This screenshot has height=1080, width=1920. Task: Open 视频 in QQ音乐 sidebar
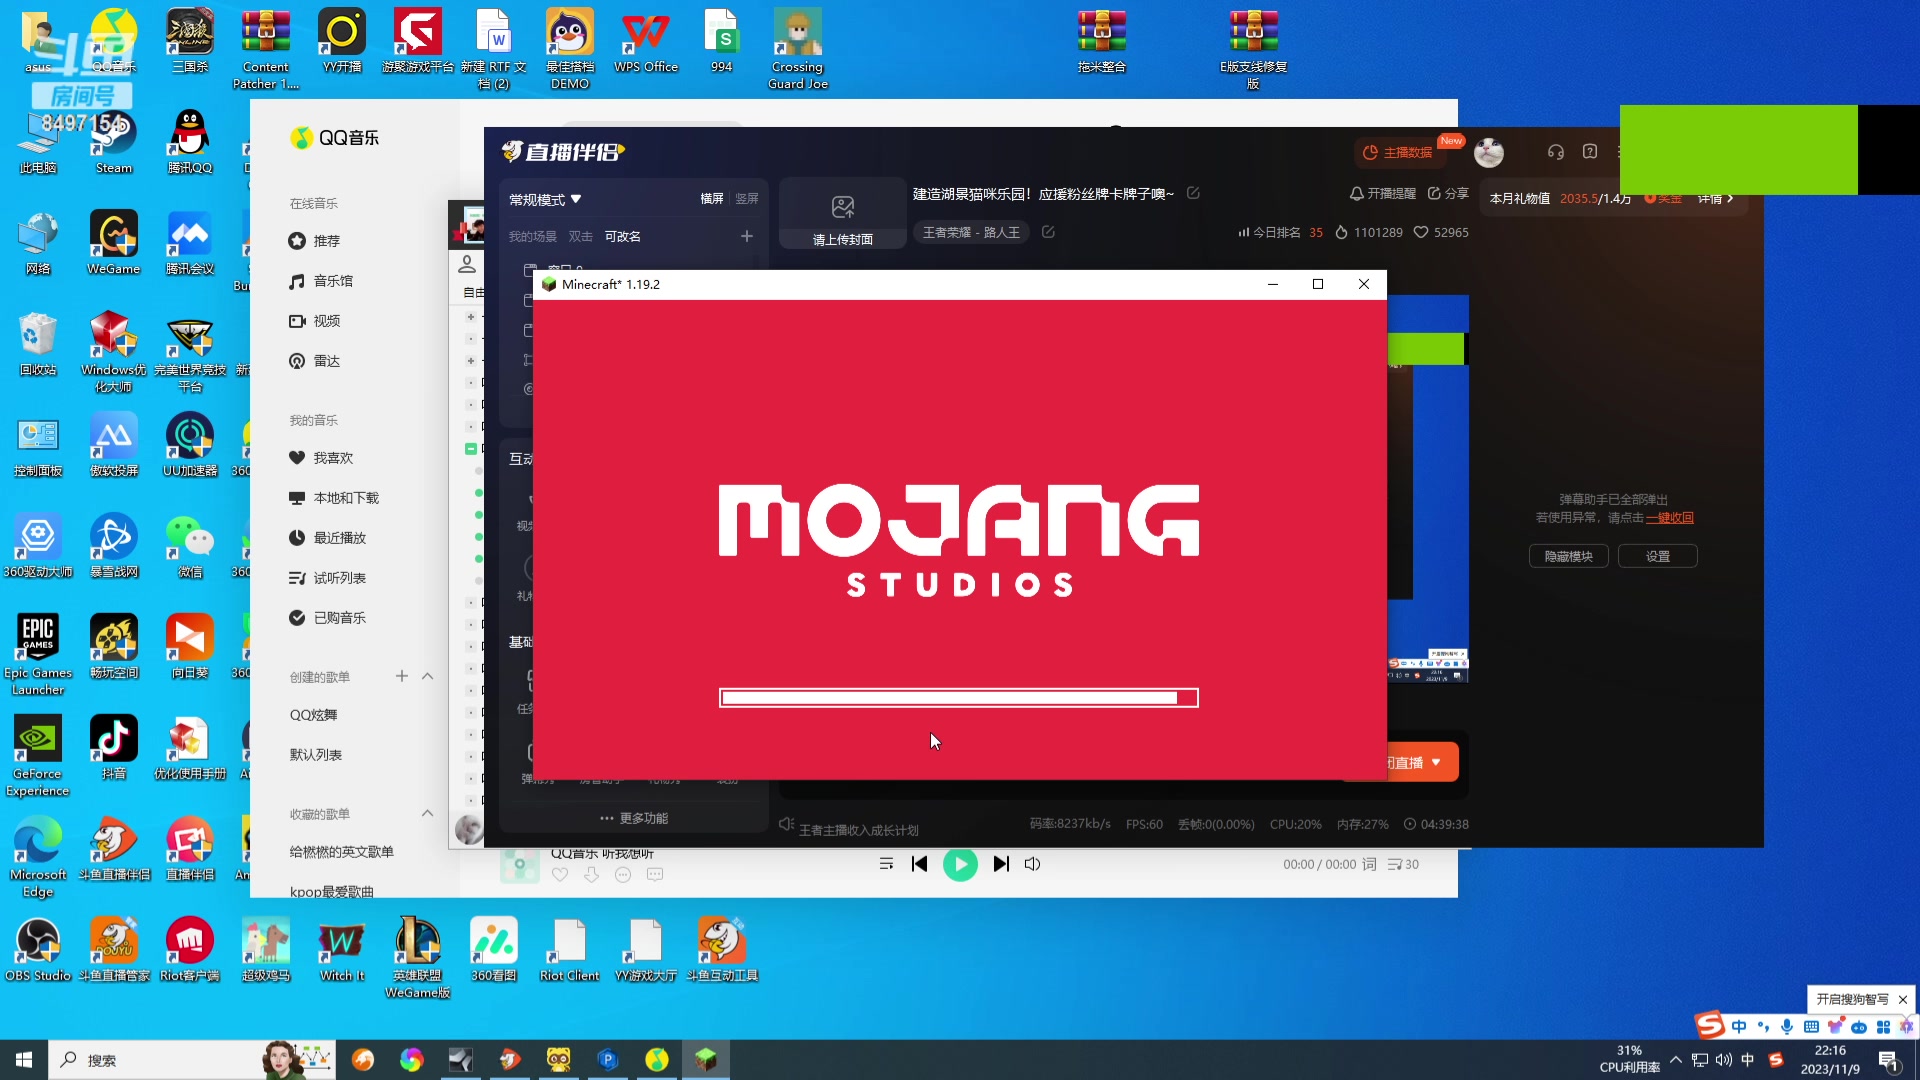(x=315, y=321)
